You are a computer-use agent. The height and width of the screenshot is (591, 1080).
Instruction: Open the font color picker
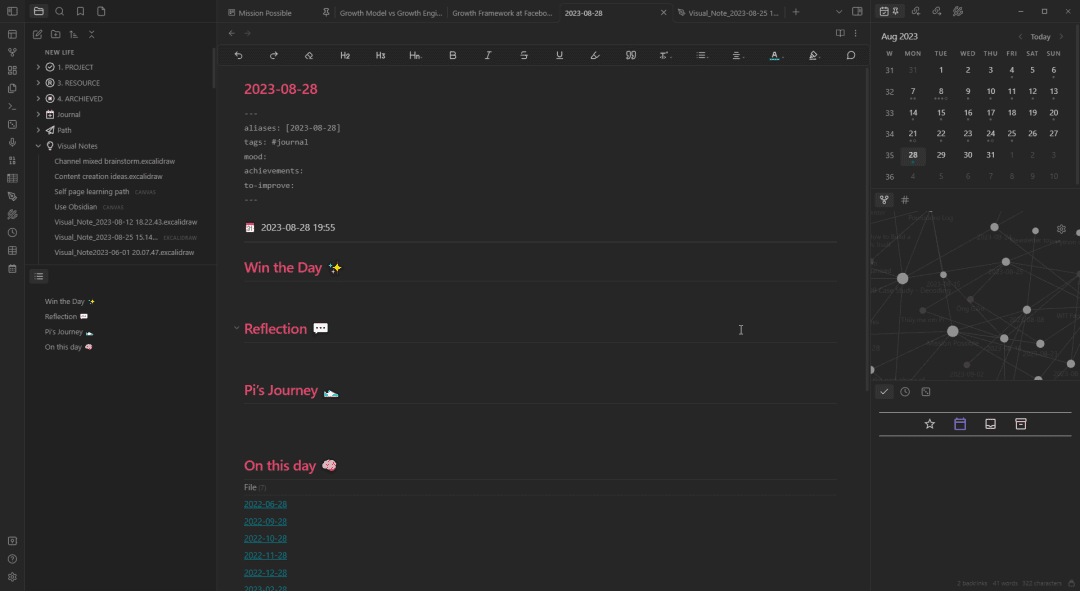774,56
